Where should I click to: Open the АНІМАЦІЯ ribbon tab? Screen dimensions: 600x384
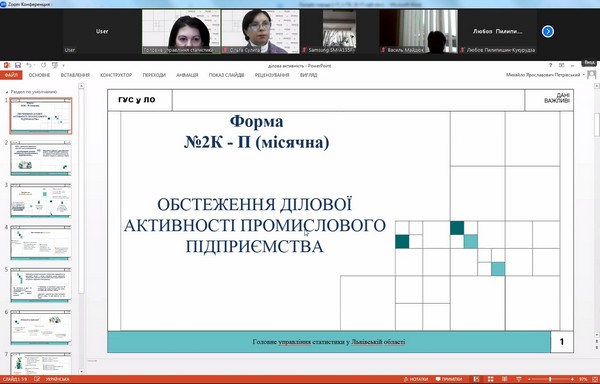187,75
